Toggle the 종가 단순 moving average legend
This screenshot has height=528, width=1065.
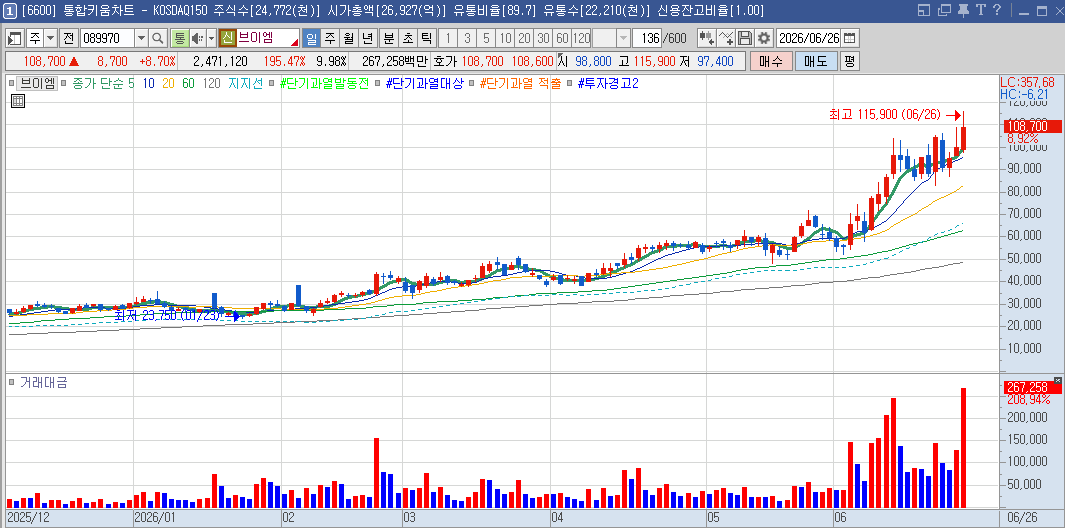pyautogui.click(x=63, y=84)
